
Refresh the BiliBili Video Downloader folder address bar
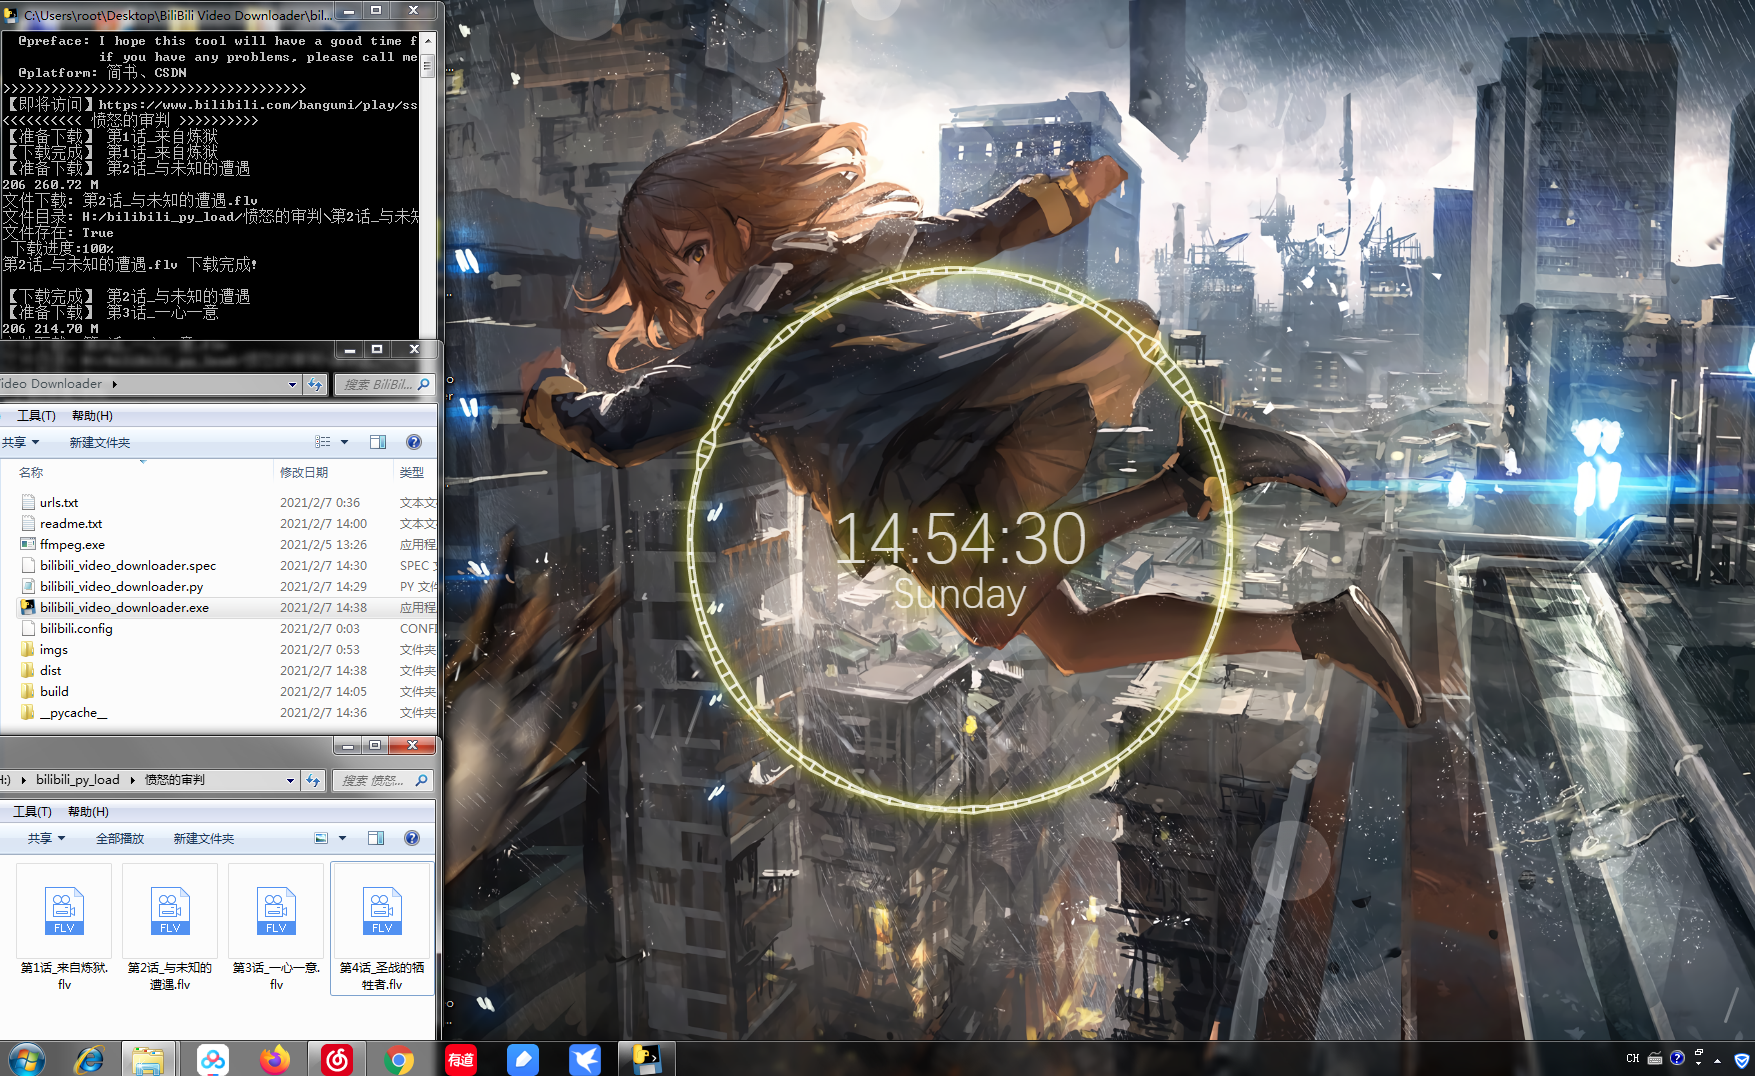[315, 384]
